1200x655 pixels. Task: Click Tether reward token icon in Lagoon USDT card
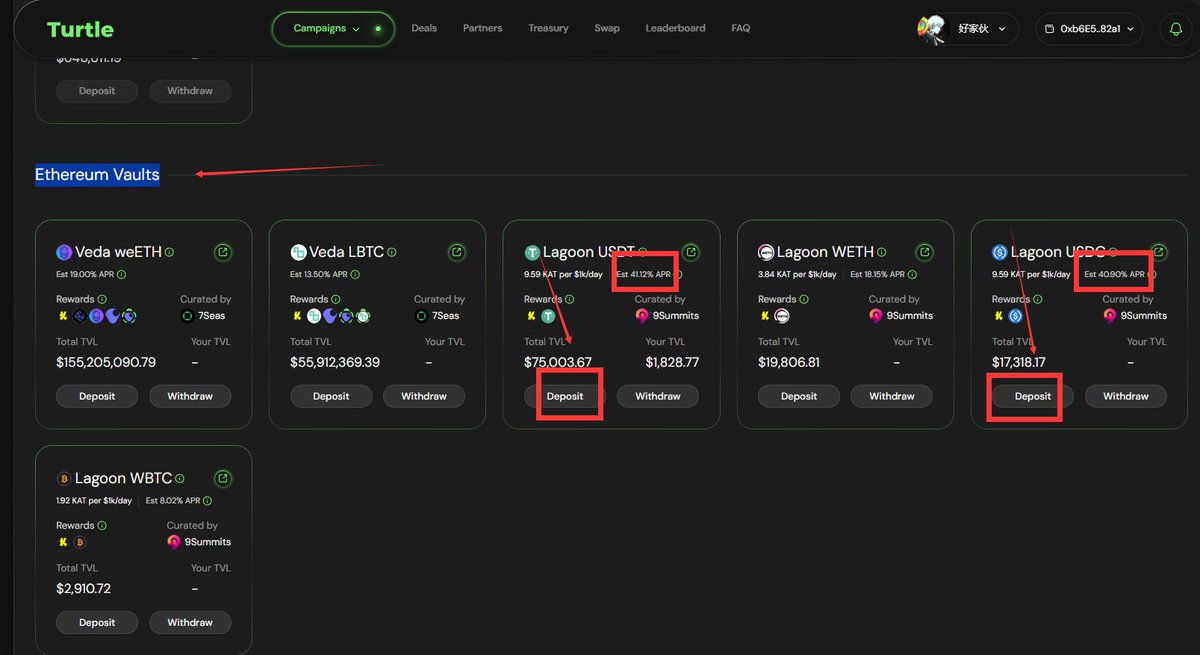pyautogui.click(x=548, y=316)
